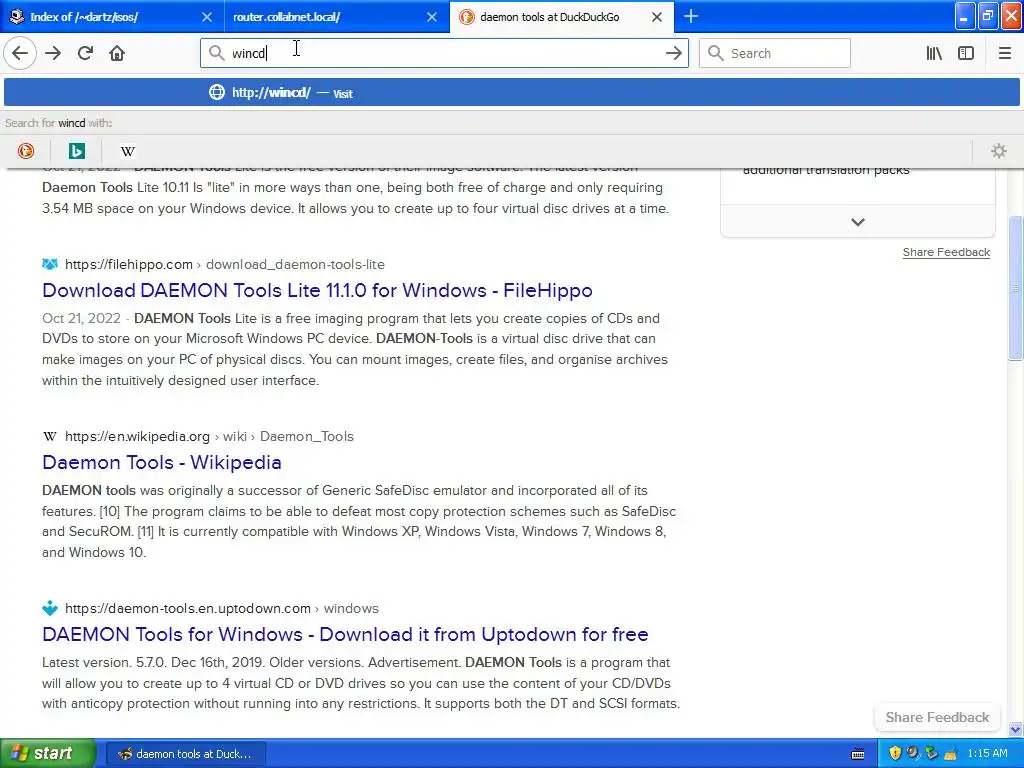This screenshot has height=768, width=1024.
Task: Switch to router.collabnet.local tab
Action: [337, 17]
